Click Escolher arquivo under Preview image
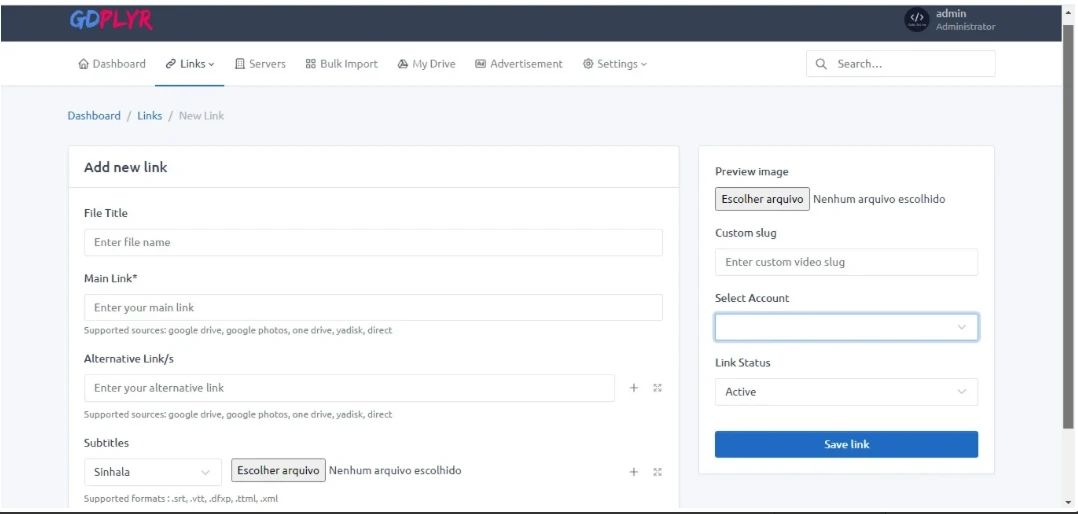Screen dimensions: 1078x514 click(x=762, y=199)
